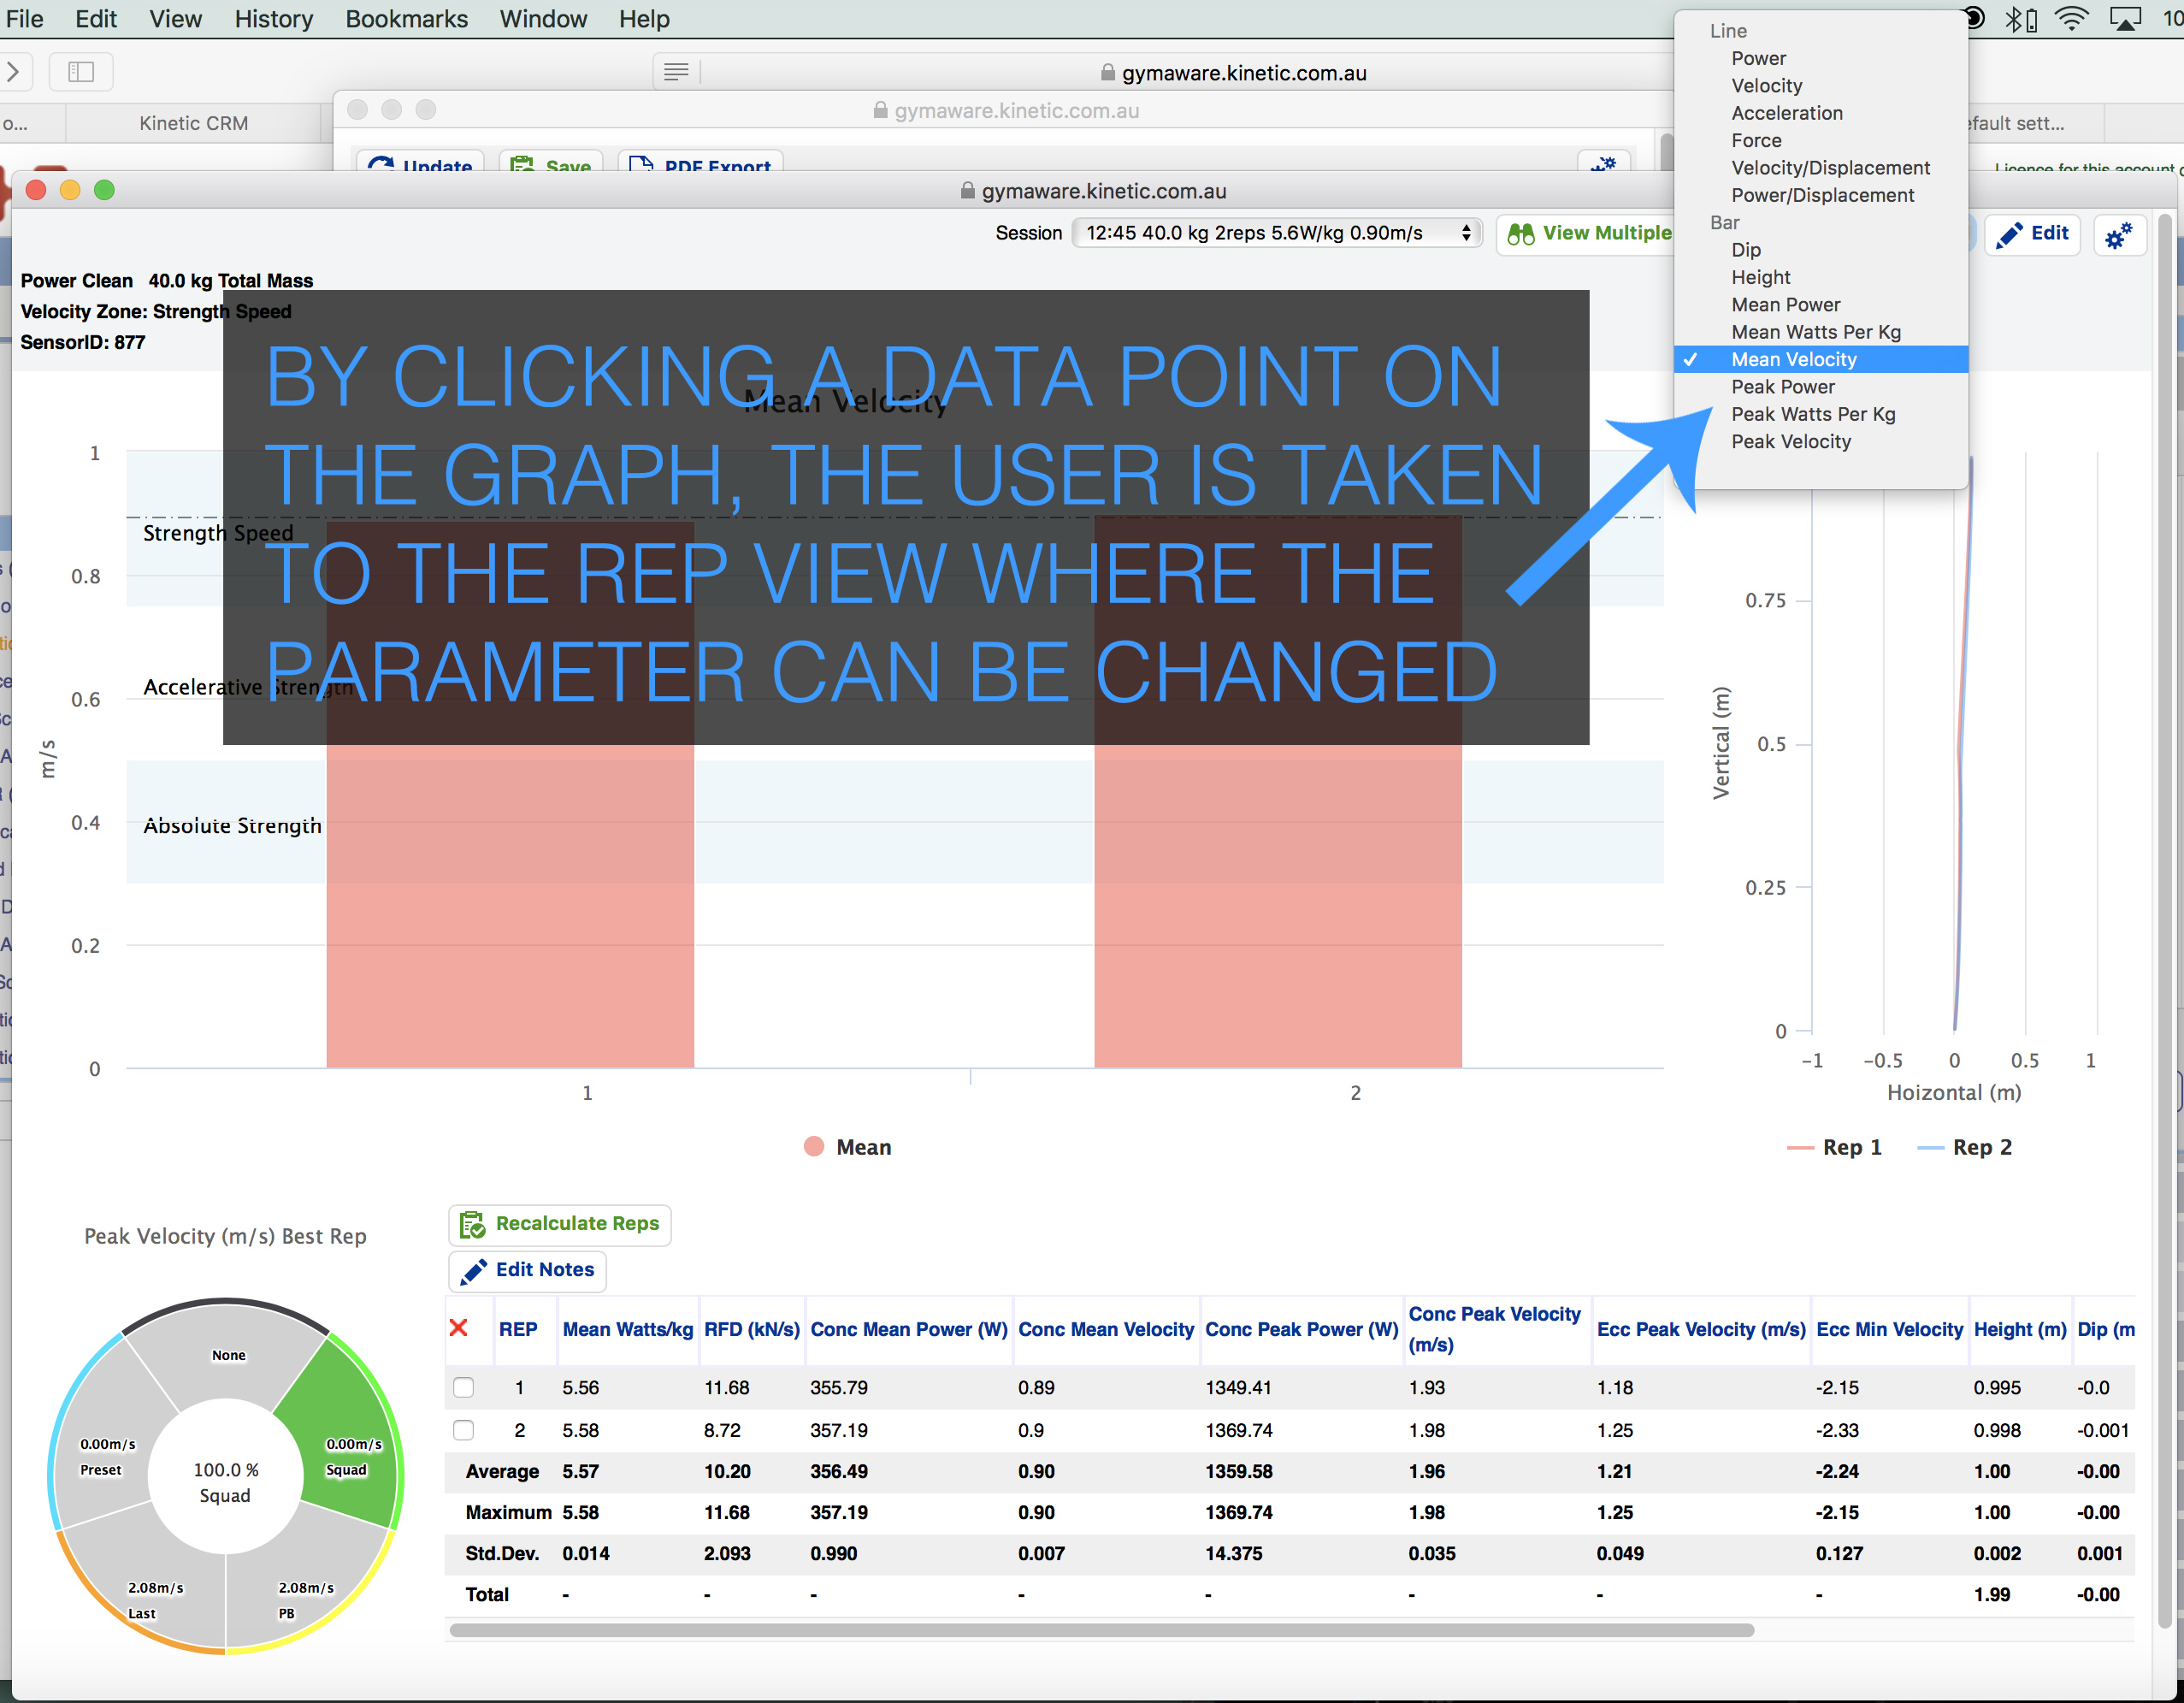Toggle the Rep 1 legend line
The image size is (2184, 1703).
pyautogui.click(x=1834, y=1147)
